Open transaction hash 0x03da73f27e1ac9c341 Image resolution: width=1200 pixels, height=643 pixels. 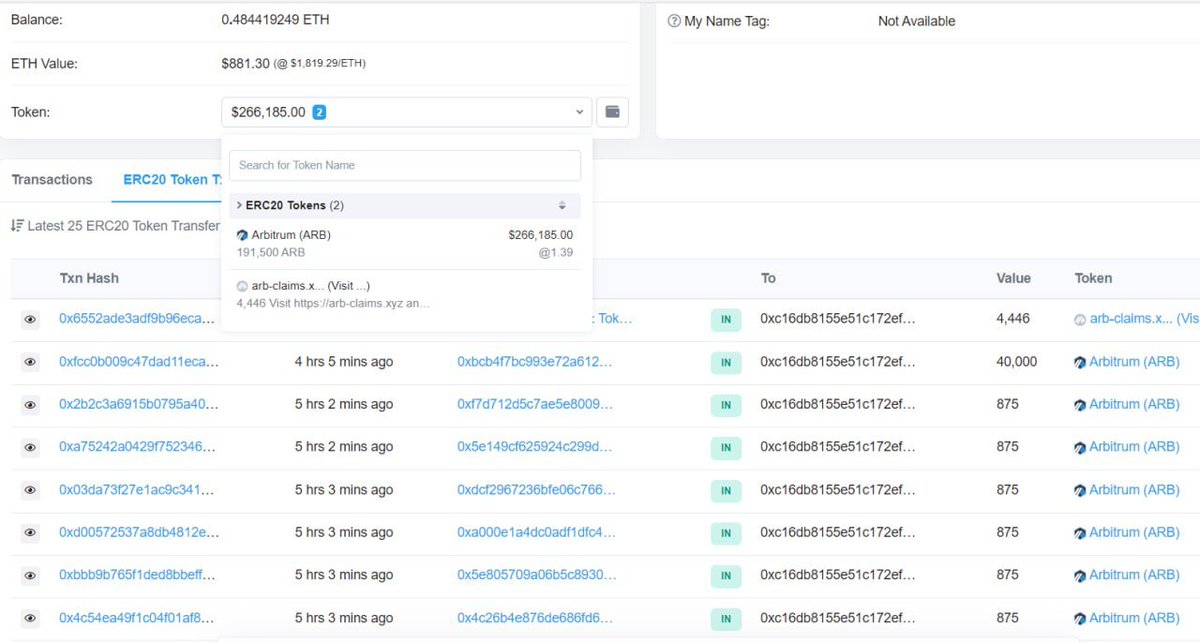(x=137, y=489)
